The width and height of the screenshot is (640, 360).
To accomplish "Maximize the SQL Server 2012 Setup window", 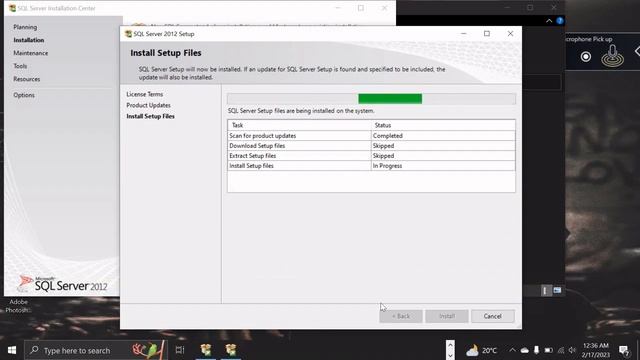I will [487, 34].
